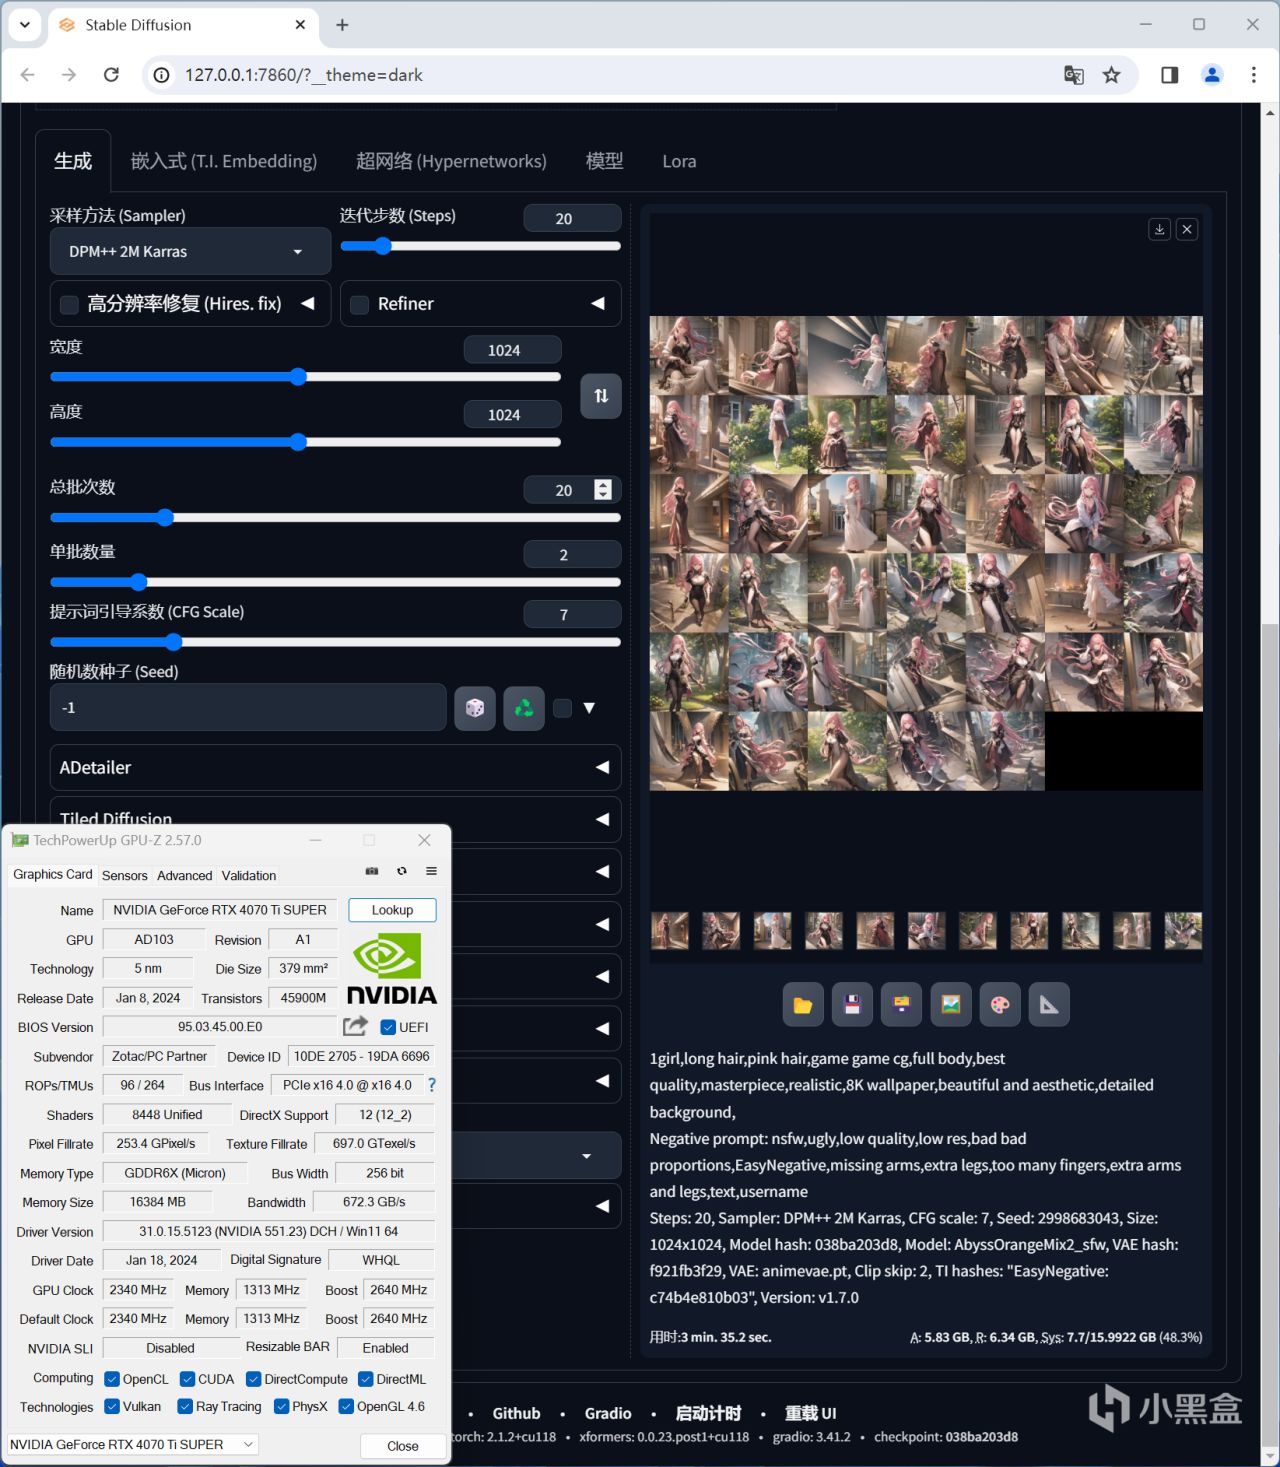Image resolution: width=1280 pixels, height=1467 pixels.
Task: Open tab search chevron in Chrome
Action: 25,25
